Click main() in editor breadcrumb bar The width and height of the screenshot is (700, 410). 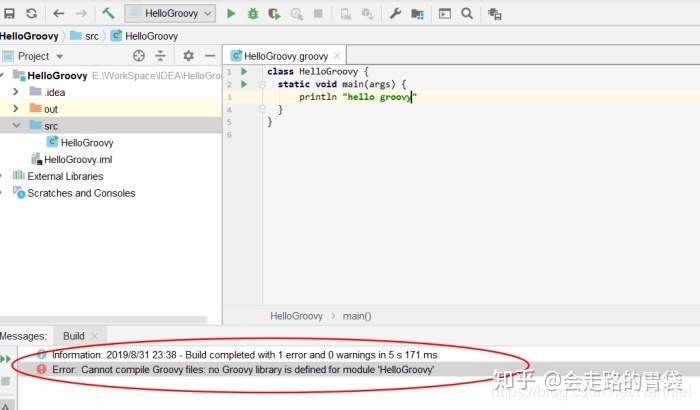point(357,316)
